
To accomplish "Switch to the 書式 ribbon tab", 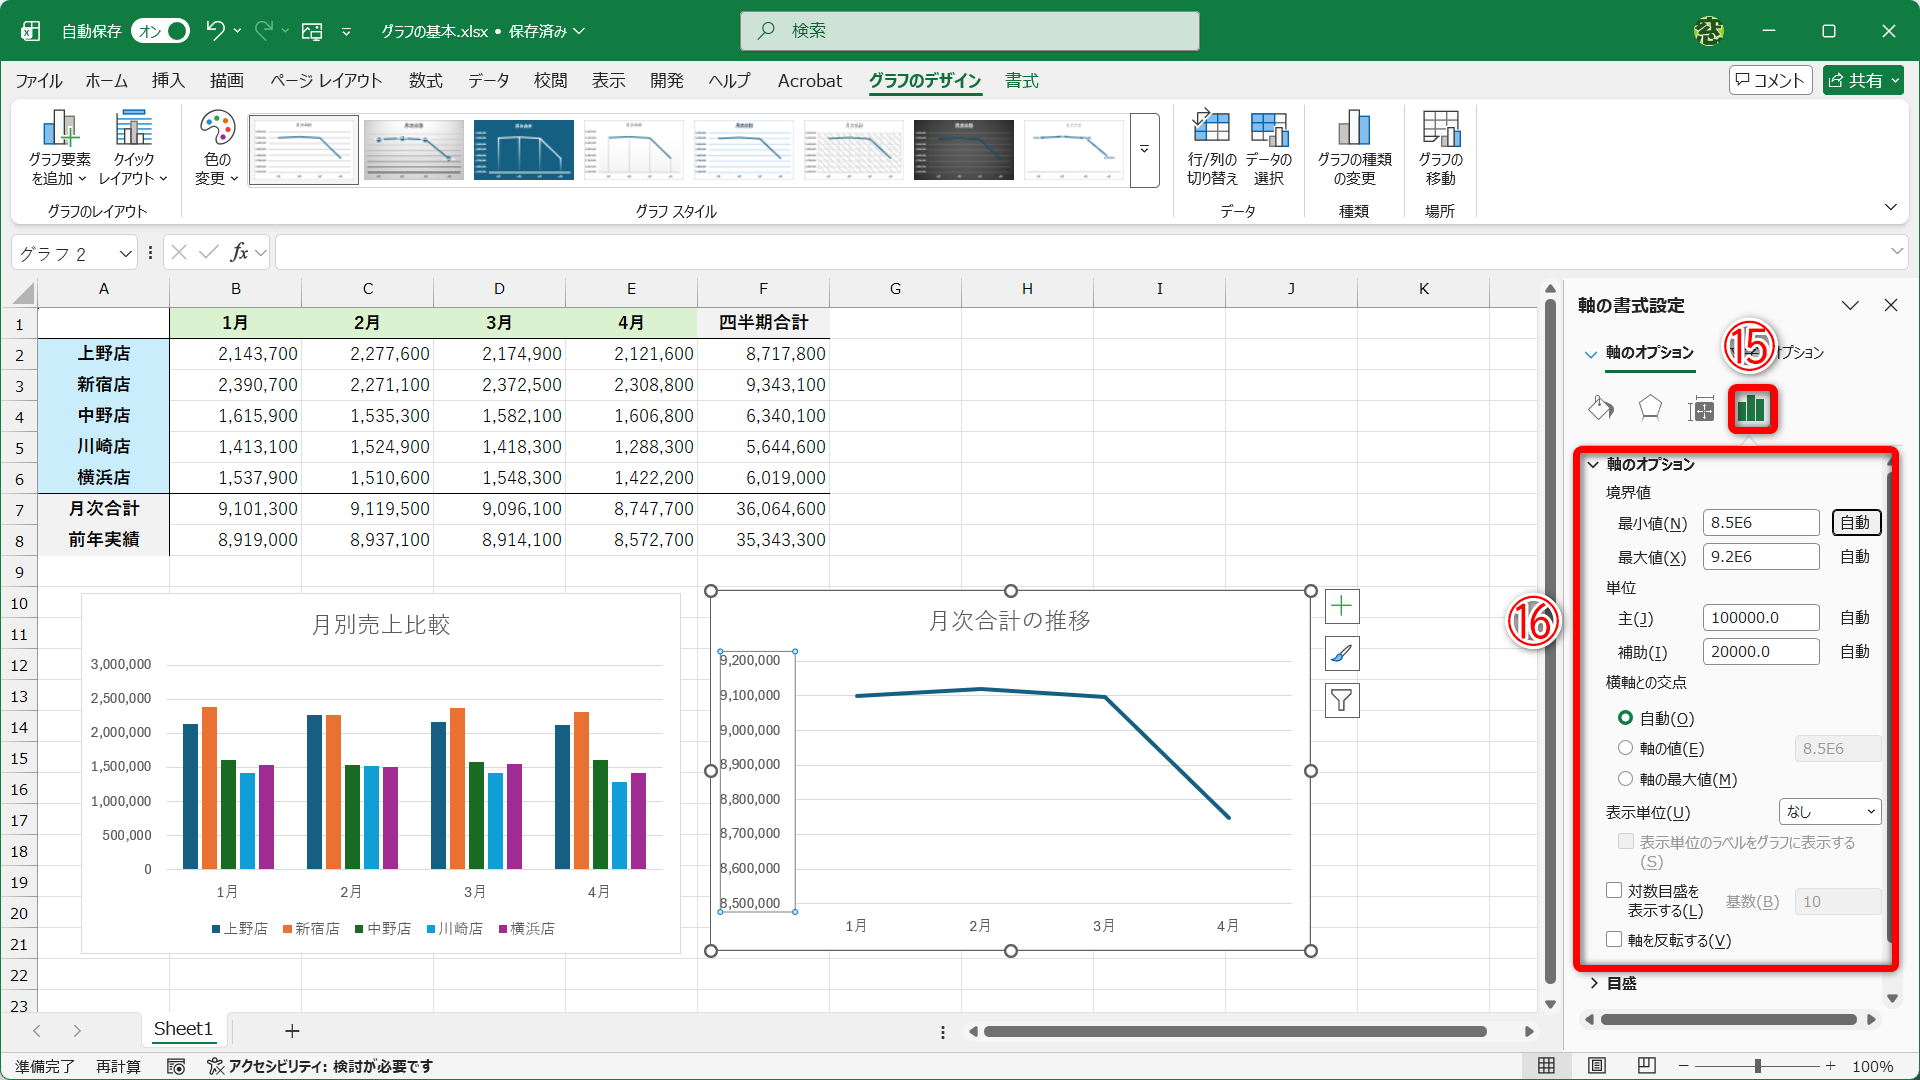I will (x=1021, y=81).
